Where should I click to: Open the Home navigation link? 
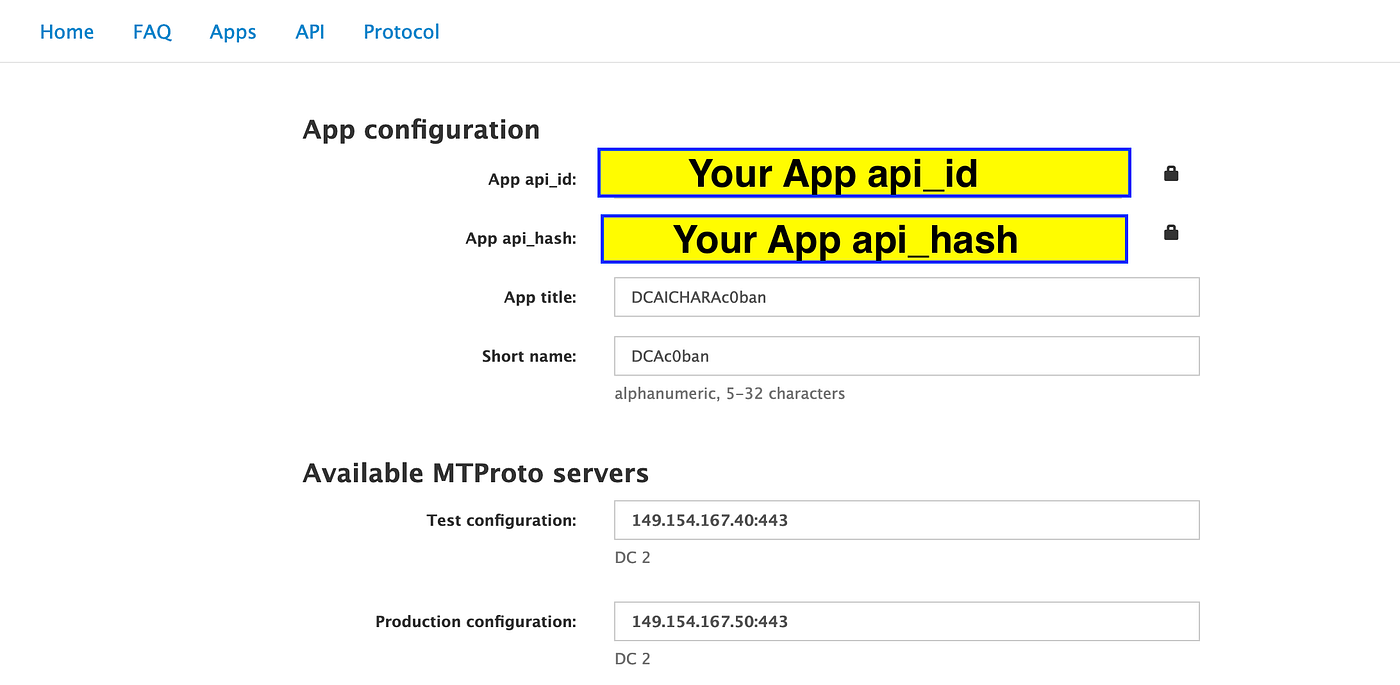[x=67, y=32]
